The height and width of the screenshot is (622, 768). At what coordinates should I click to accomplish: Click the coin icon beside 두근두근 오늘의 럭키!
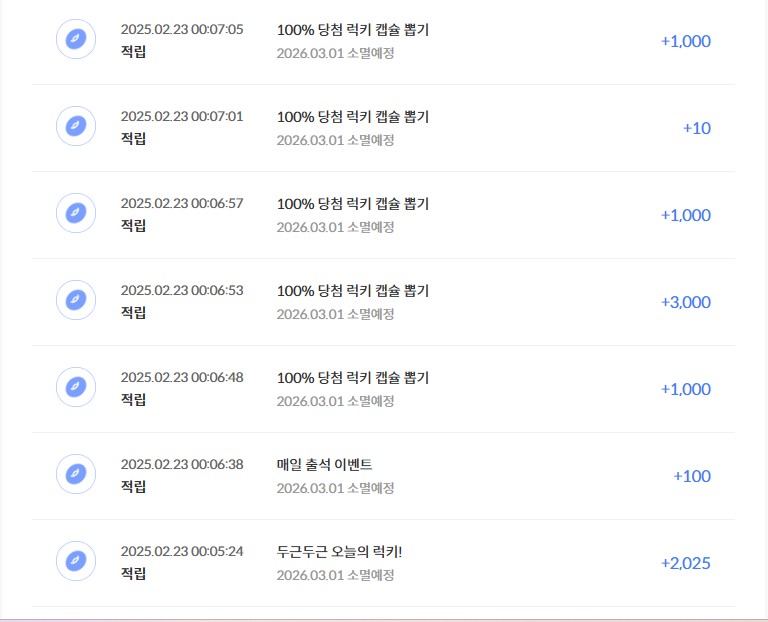76,561
